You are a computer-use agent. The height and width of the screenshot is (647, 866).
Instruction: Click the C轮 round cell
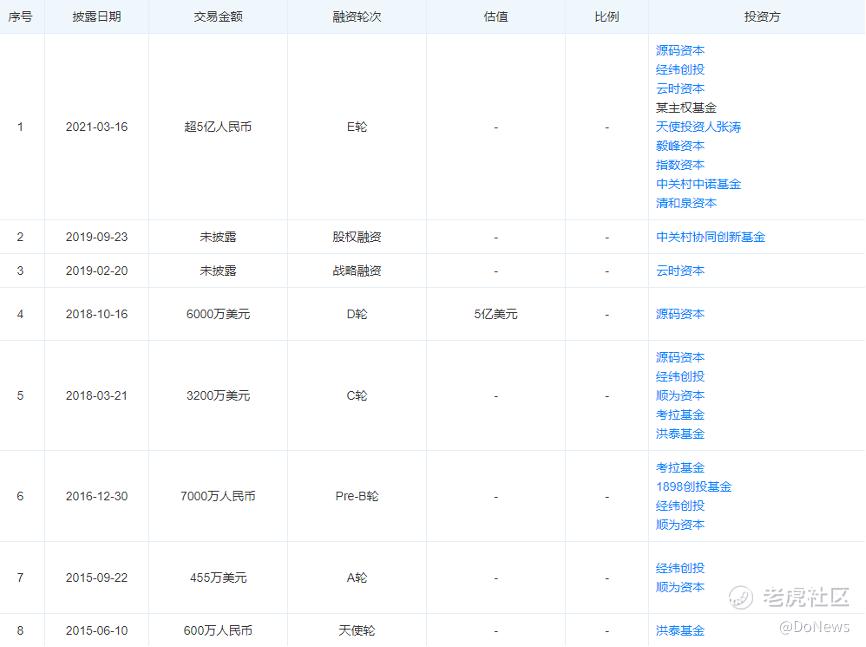coord(357,396)
